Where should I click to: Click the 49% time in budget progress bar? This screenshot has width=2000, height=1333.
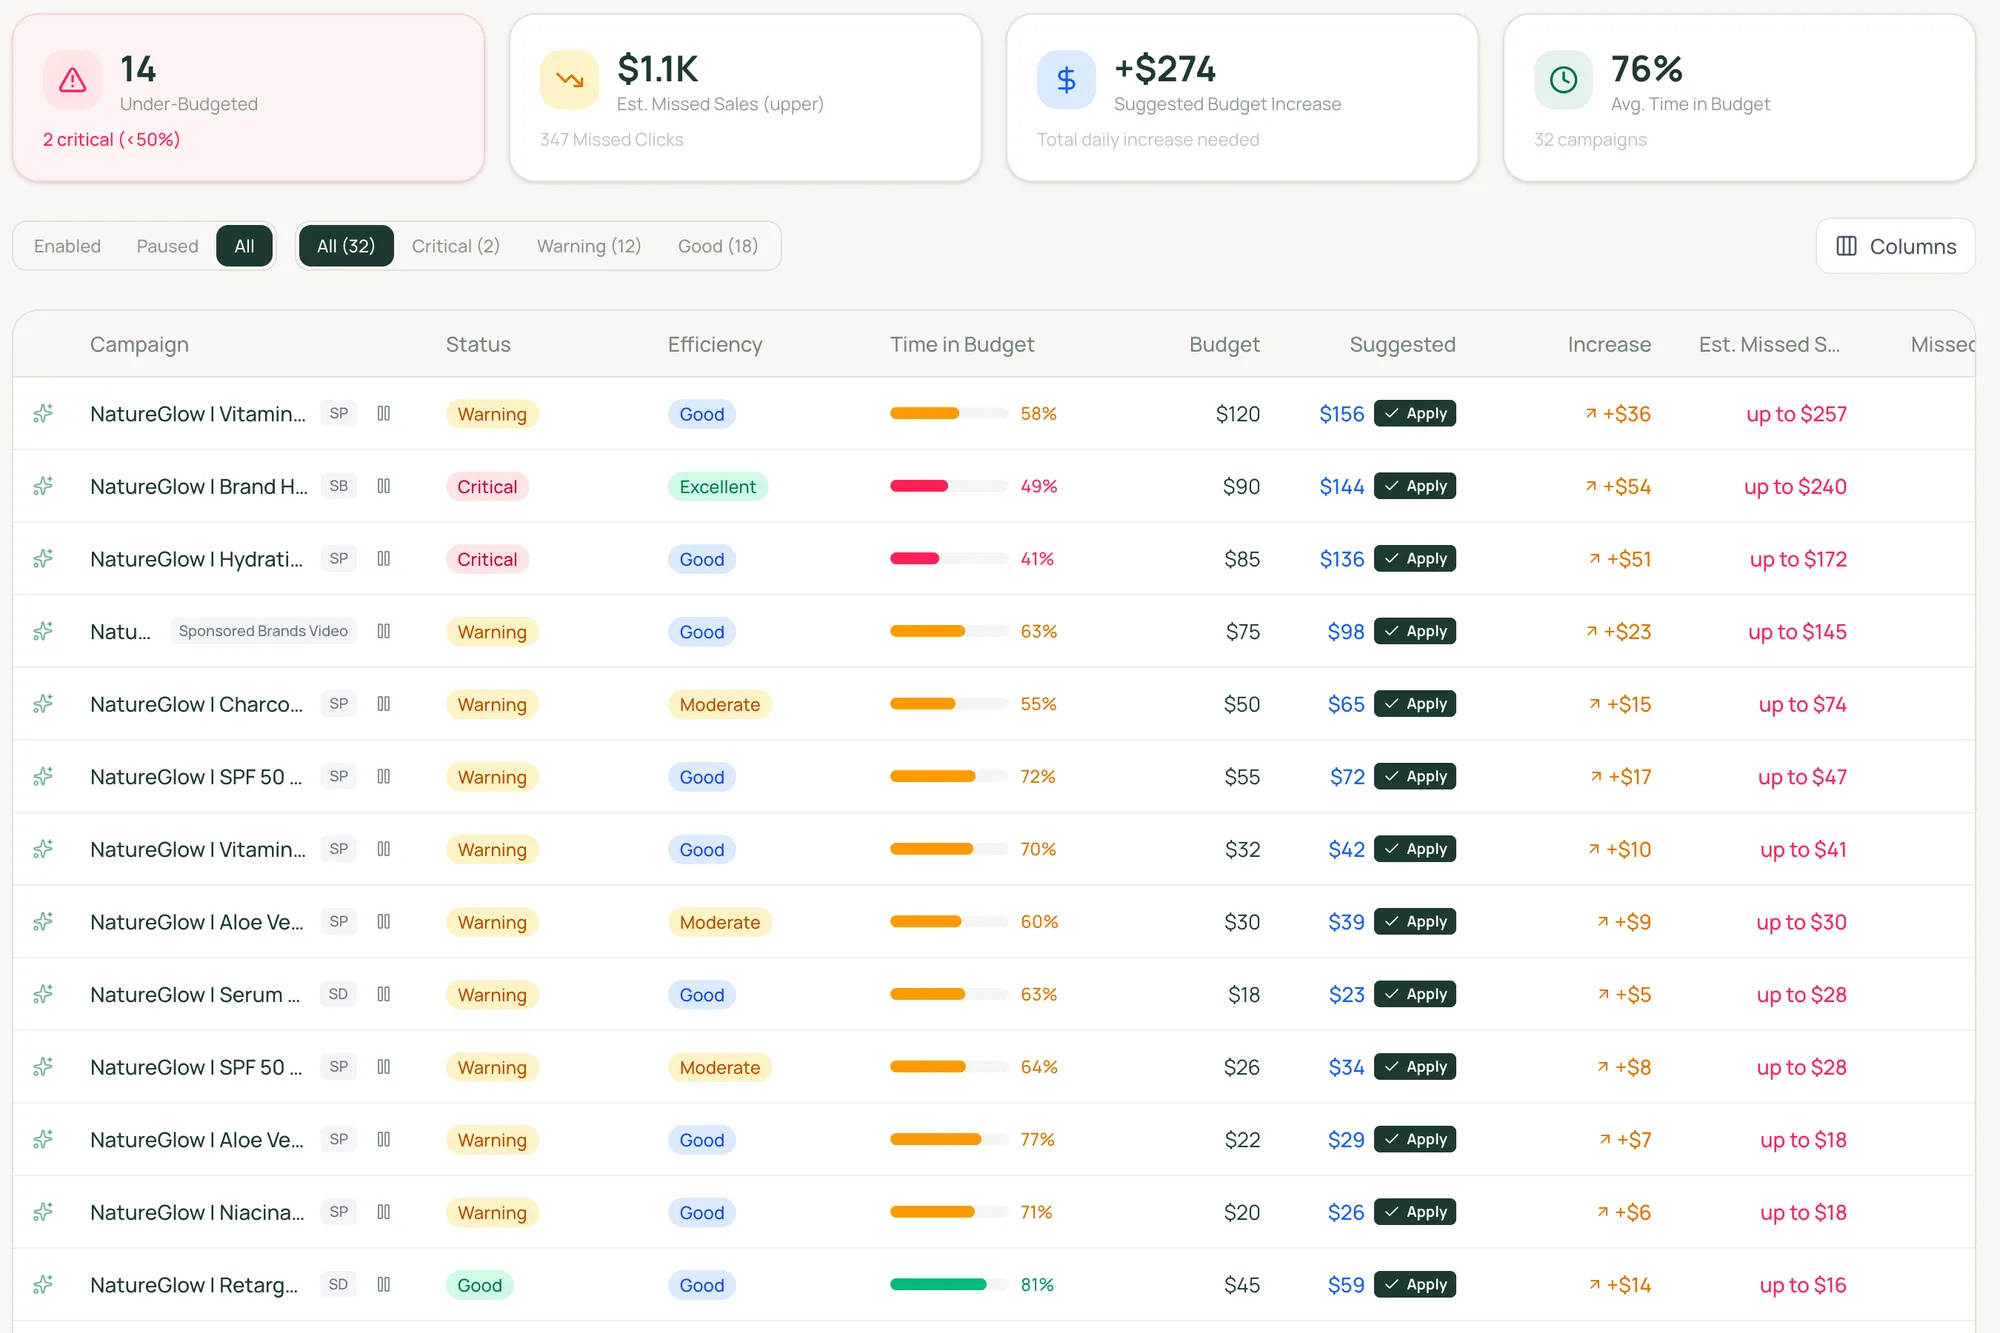click(949, 486)
